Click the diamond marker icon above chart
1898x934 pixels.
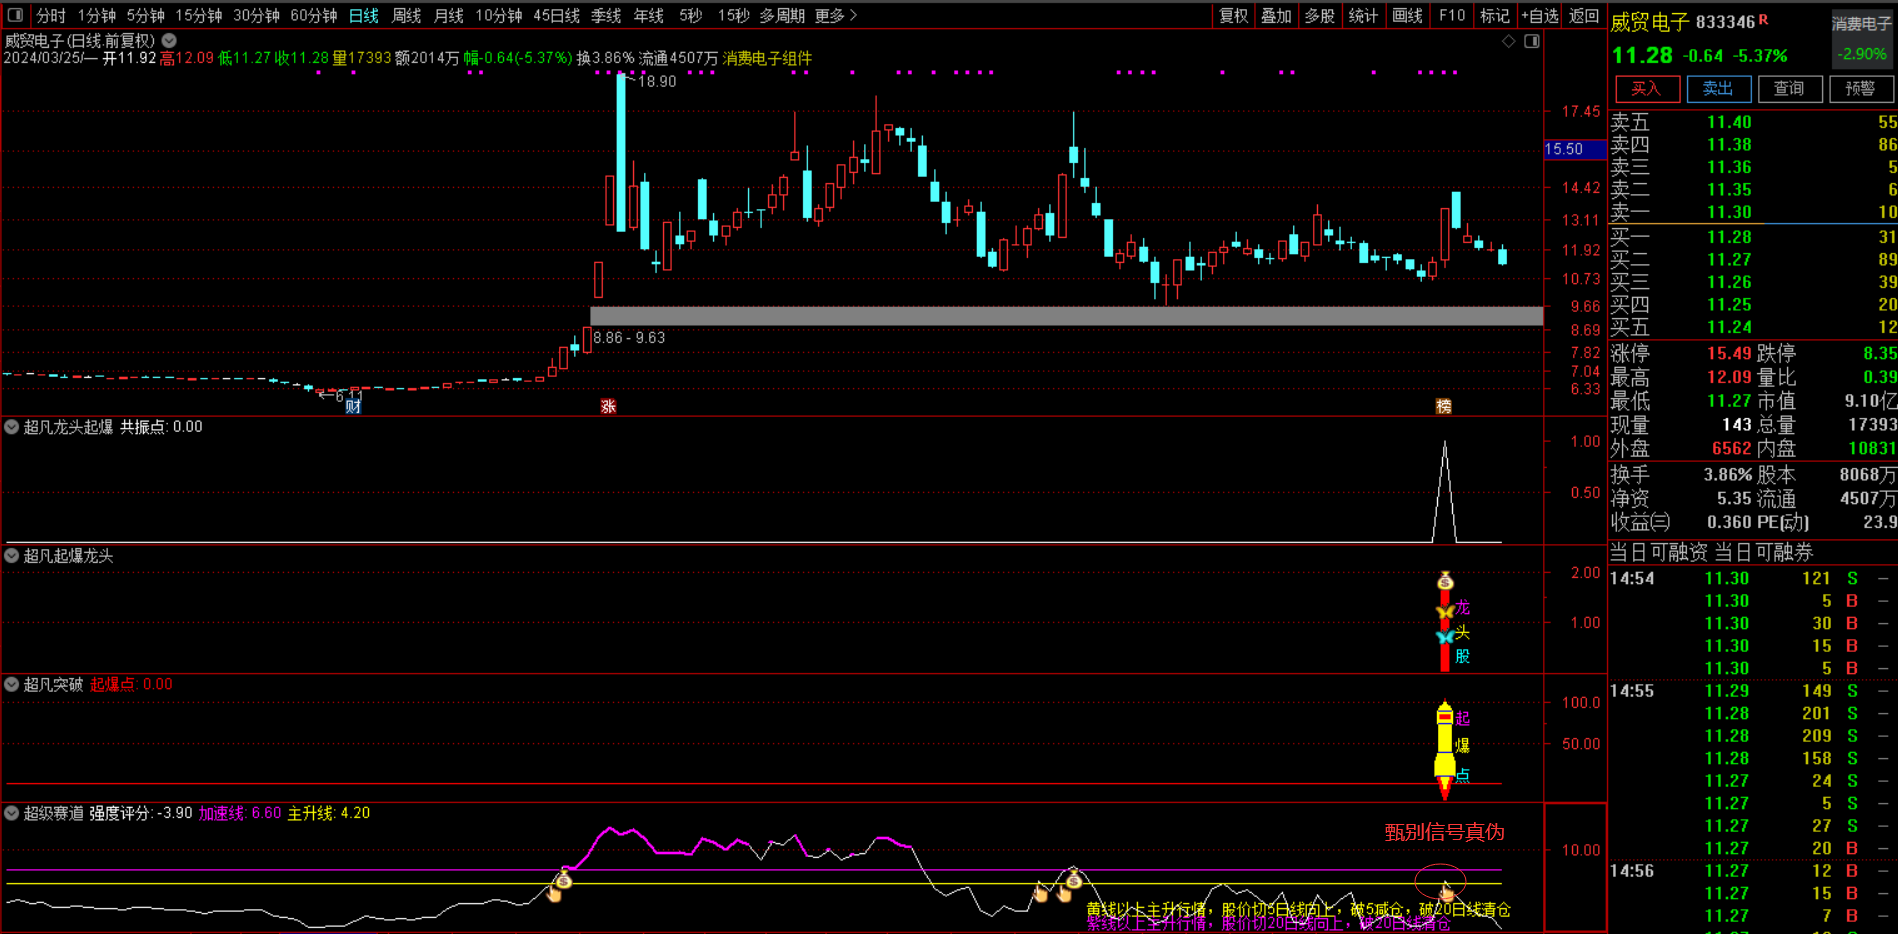point(1508,41)
